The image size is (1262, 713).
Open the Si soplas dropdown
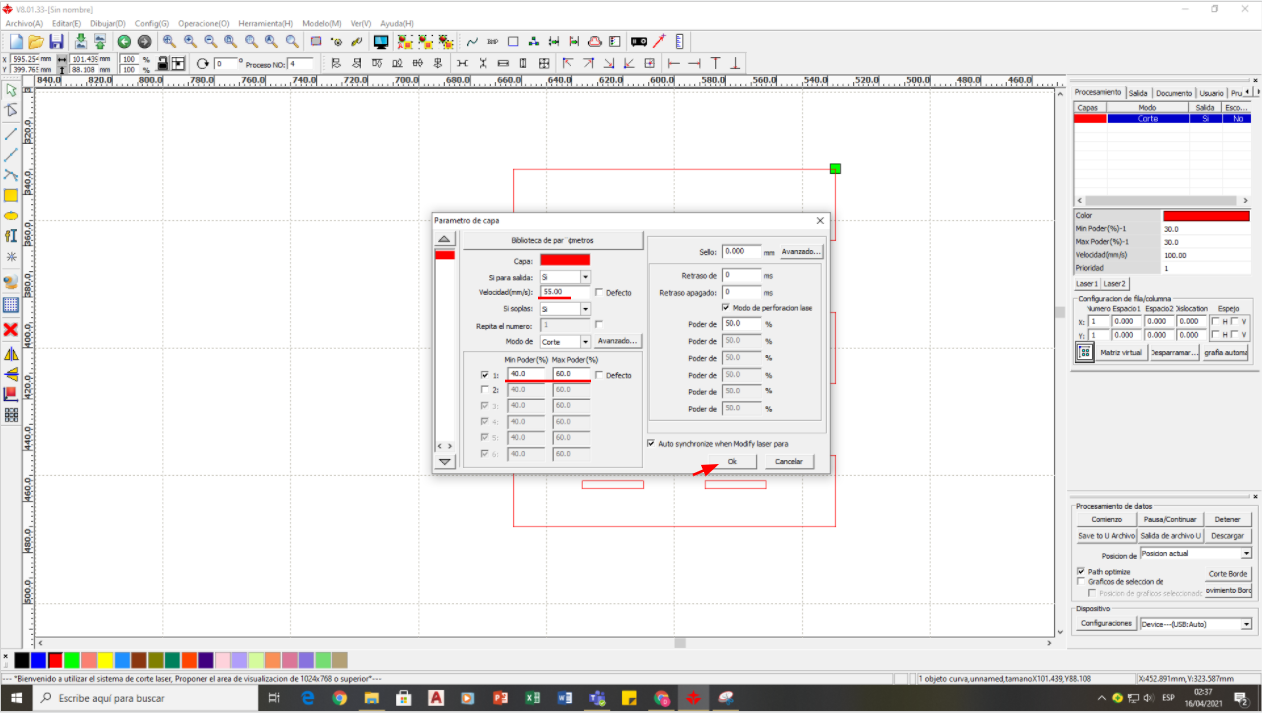coord(585,309)
